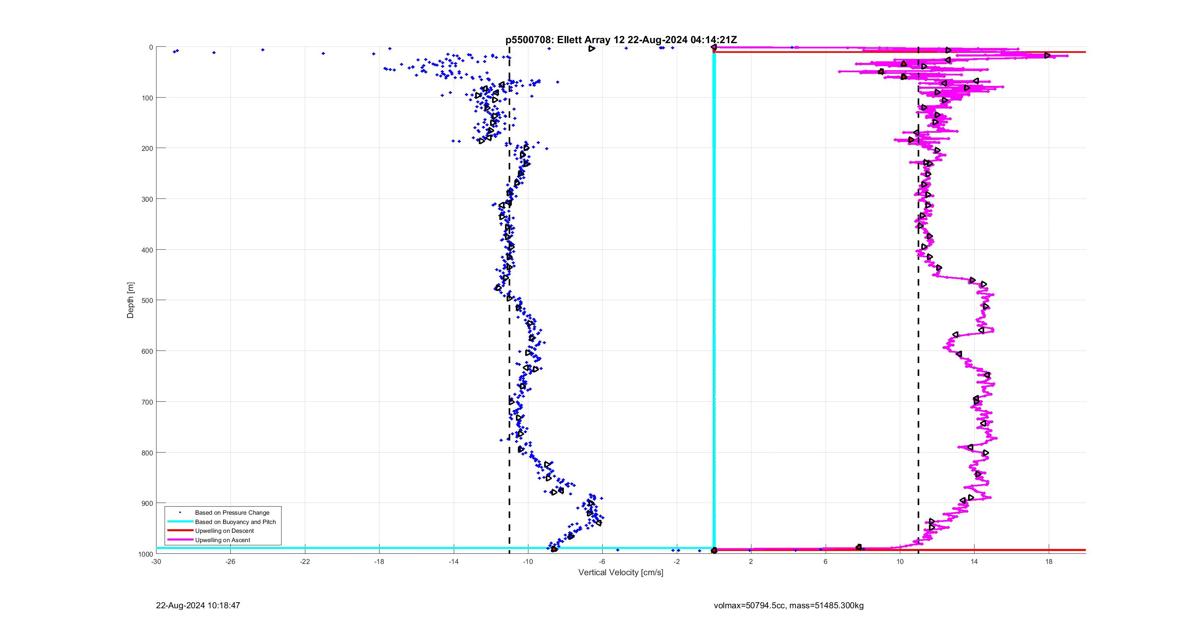Screen dimensions: 1200x622
Task: Click x-axis tick label "-14"
Action: point(453,561)
